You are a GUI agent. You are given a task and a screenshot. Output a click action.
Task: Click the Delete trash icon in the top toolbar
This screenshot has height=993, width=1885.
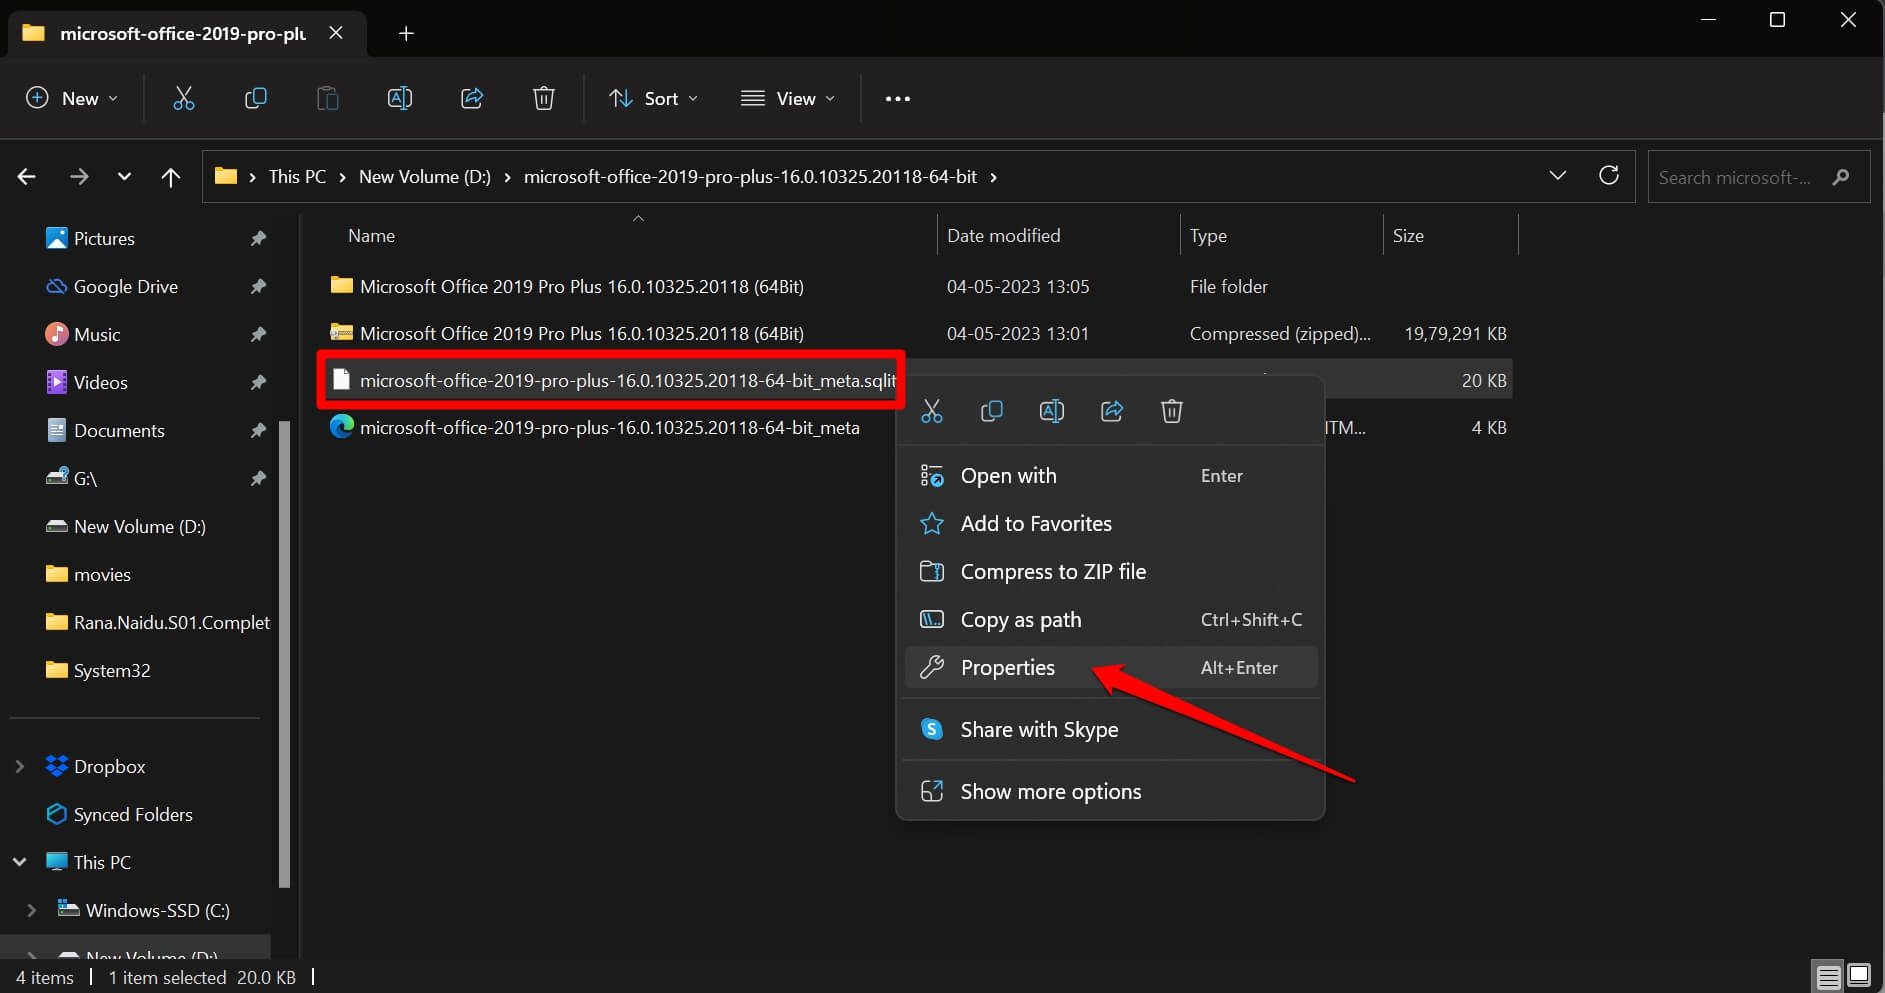click(543, 98)
